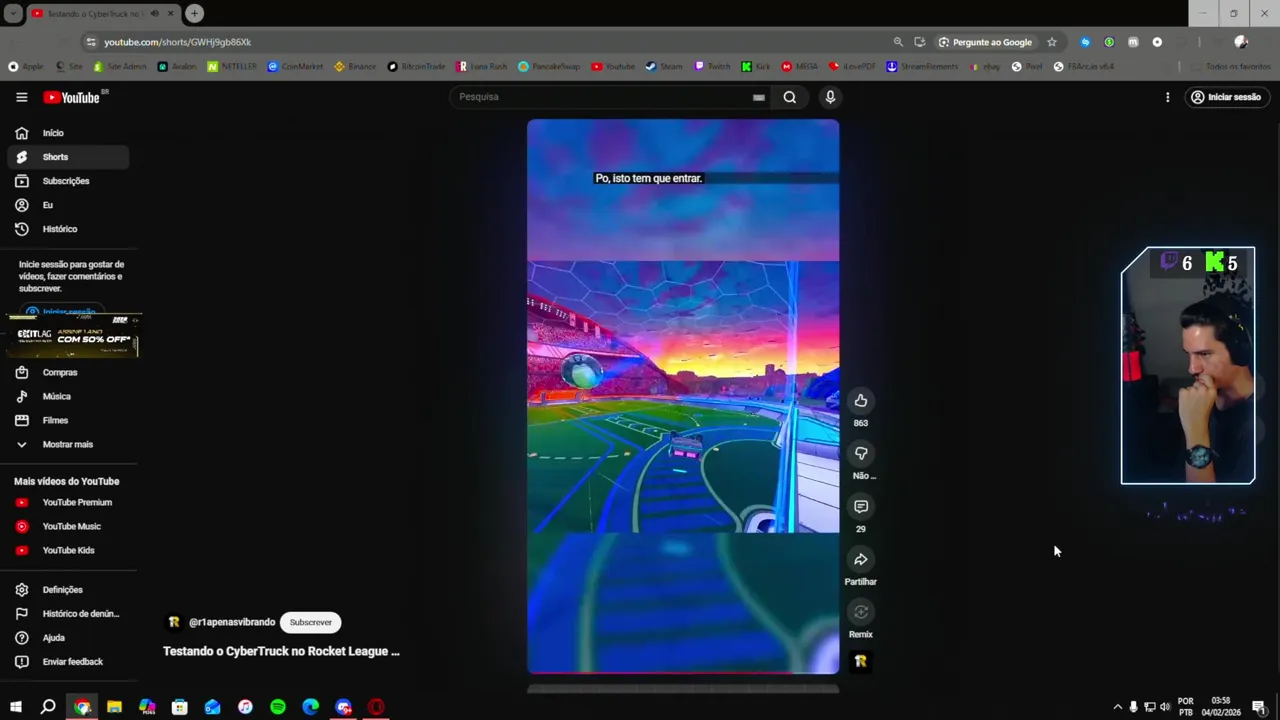Open the notifications center icon
This screenshot has height=720, width=1280.
(x=1259, y=707)
